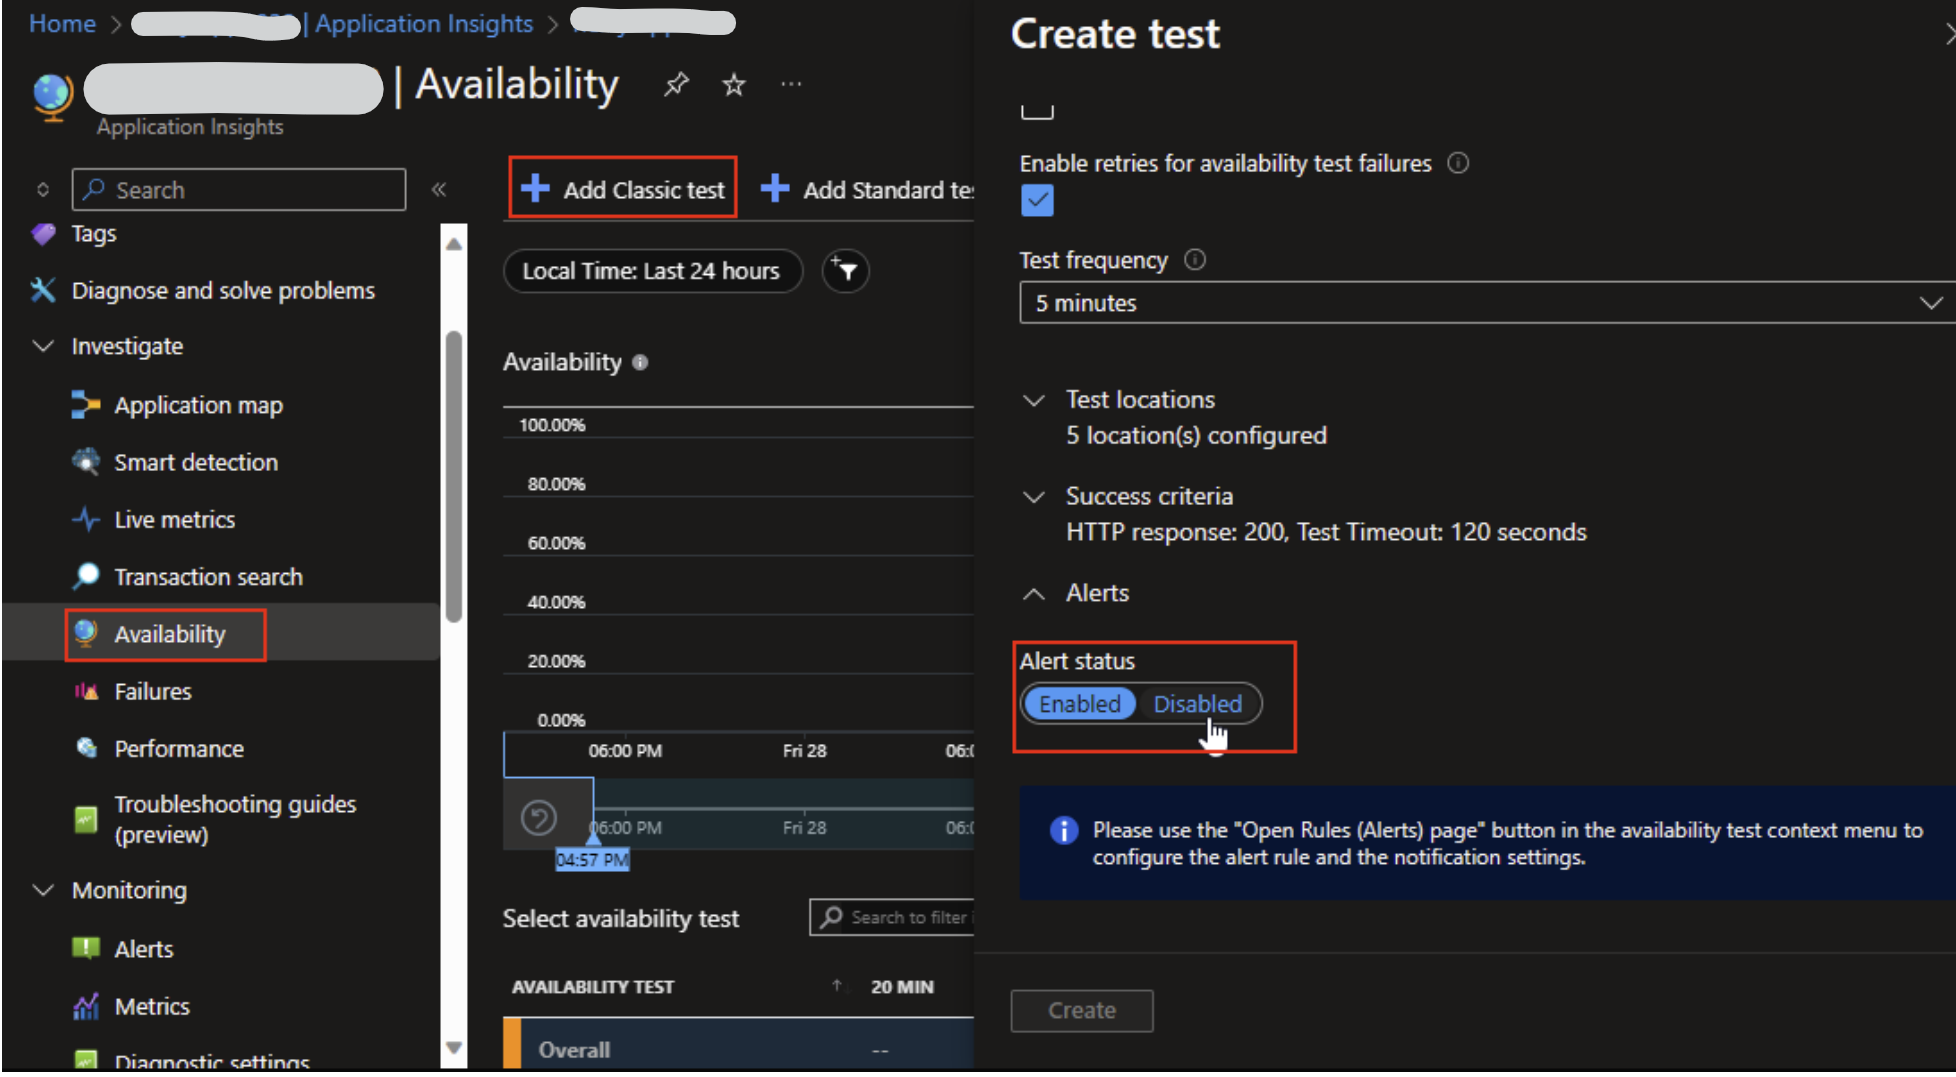
Task: Favorite this resource with the star icon
Action: click(734, 85)
